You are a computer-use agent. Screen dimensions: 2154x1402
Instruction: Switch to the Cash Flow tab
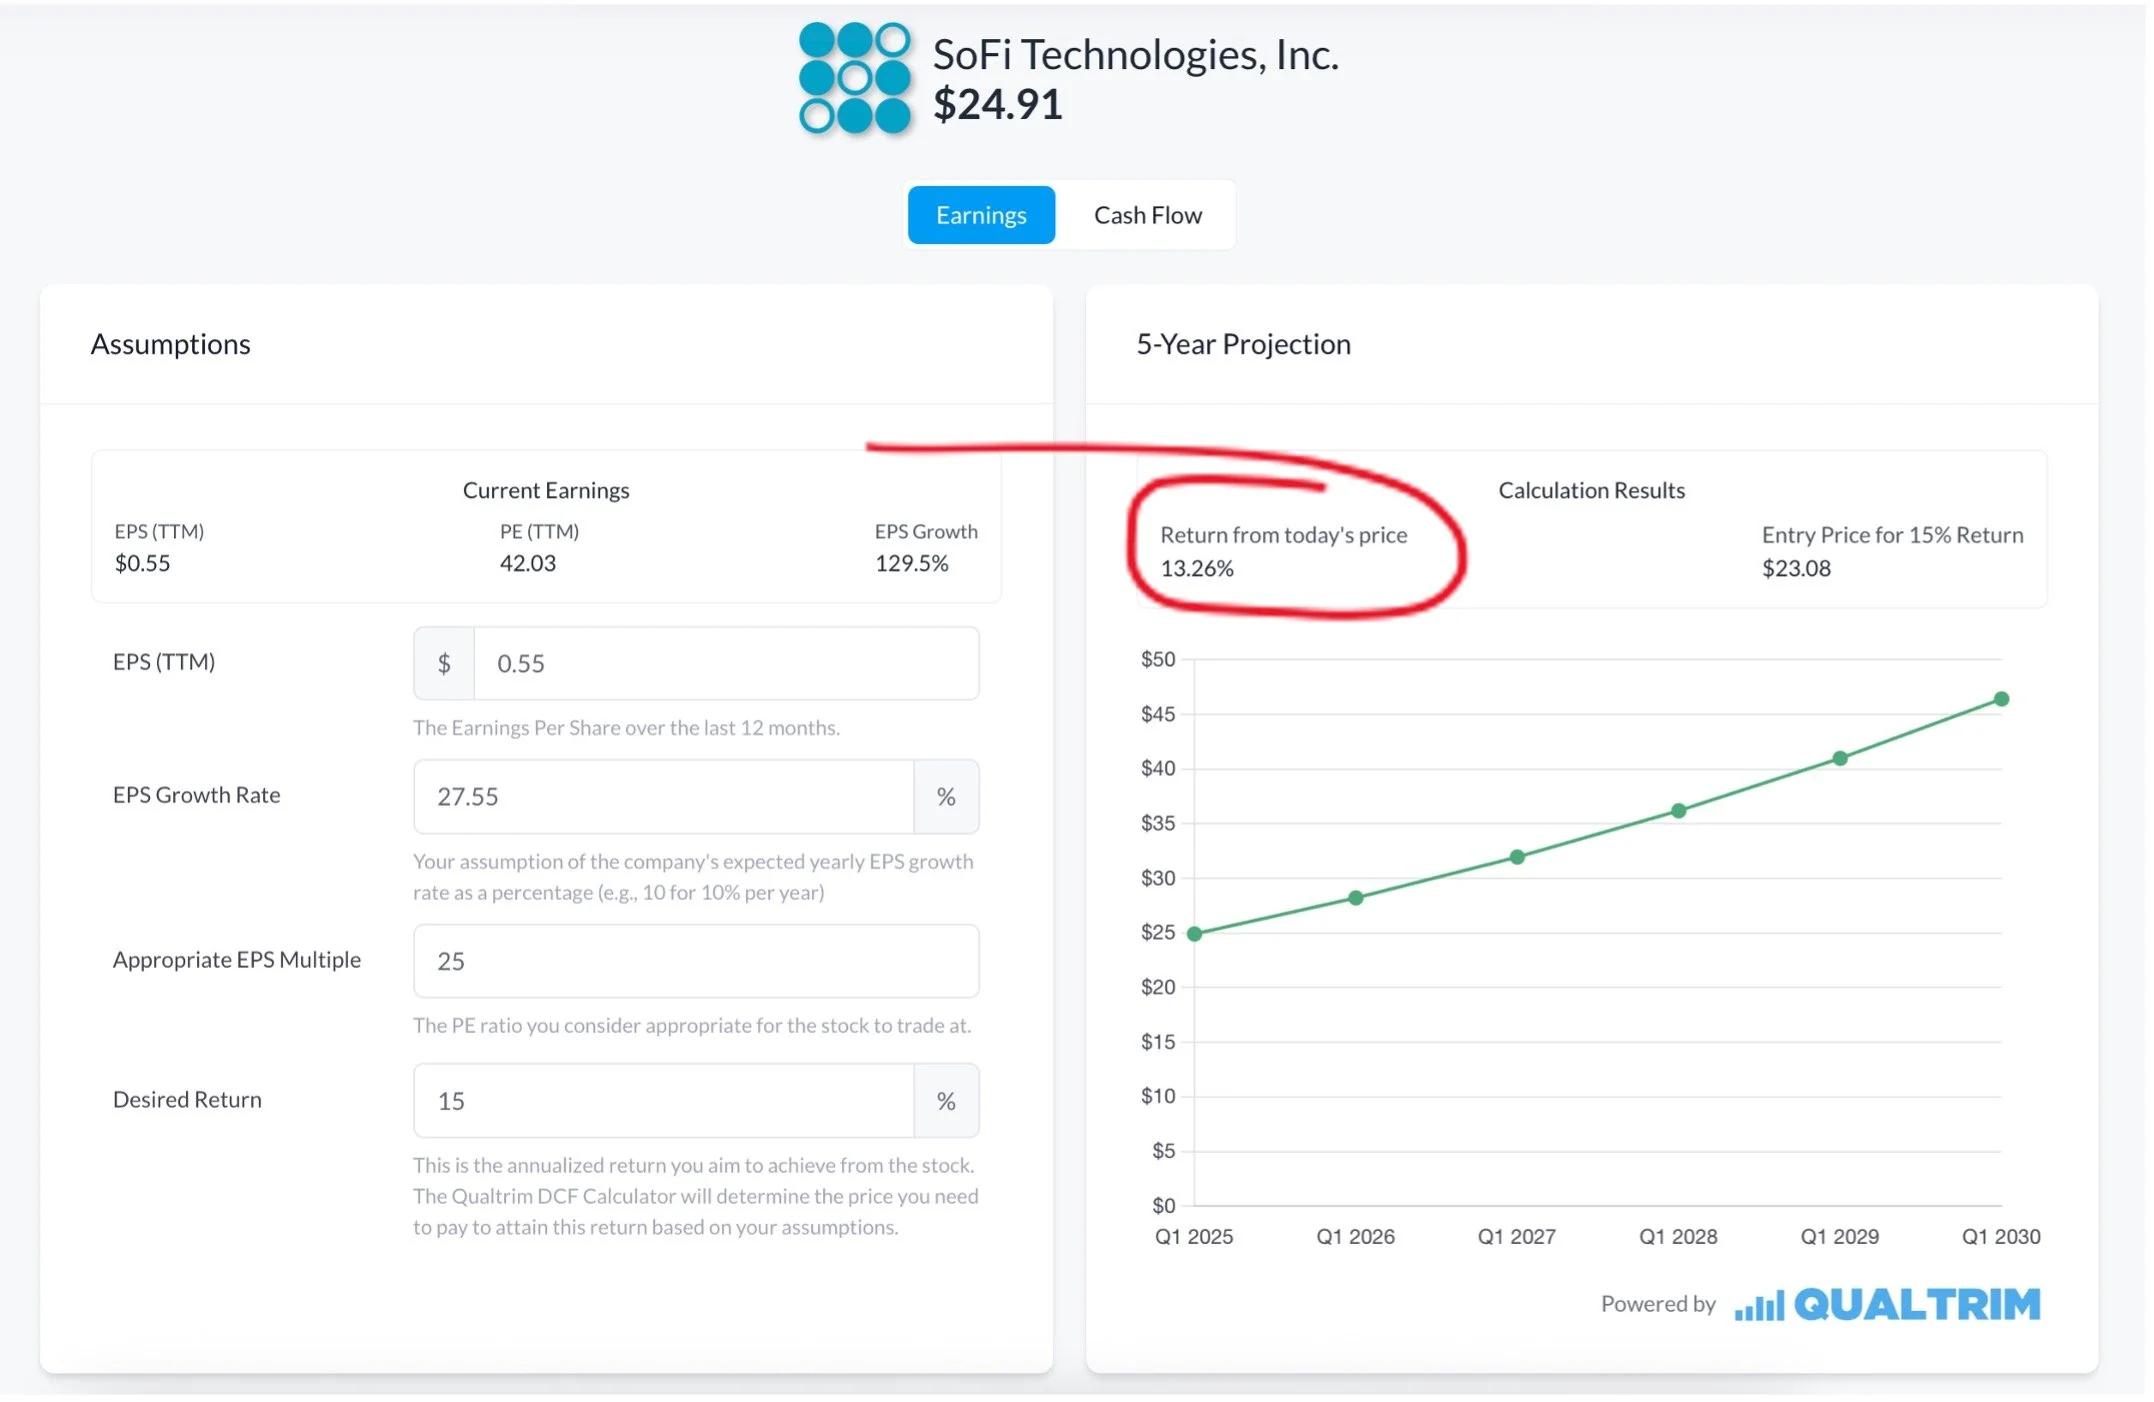coord(1148,215)
